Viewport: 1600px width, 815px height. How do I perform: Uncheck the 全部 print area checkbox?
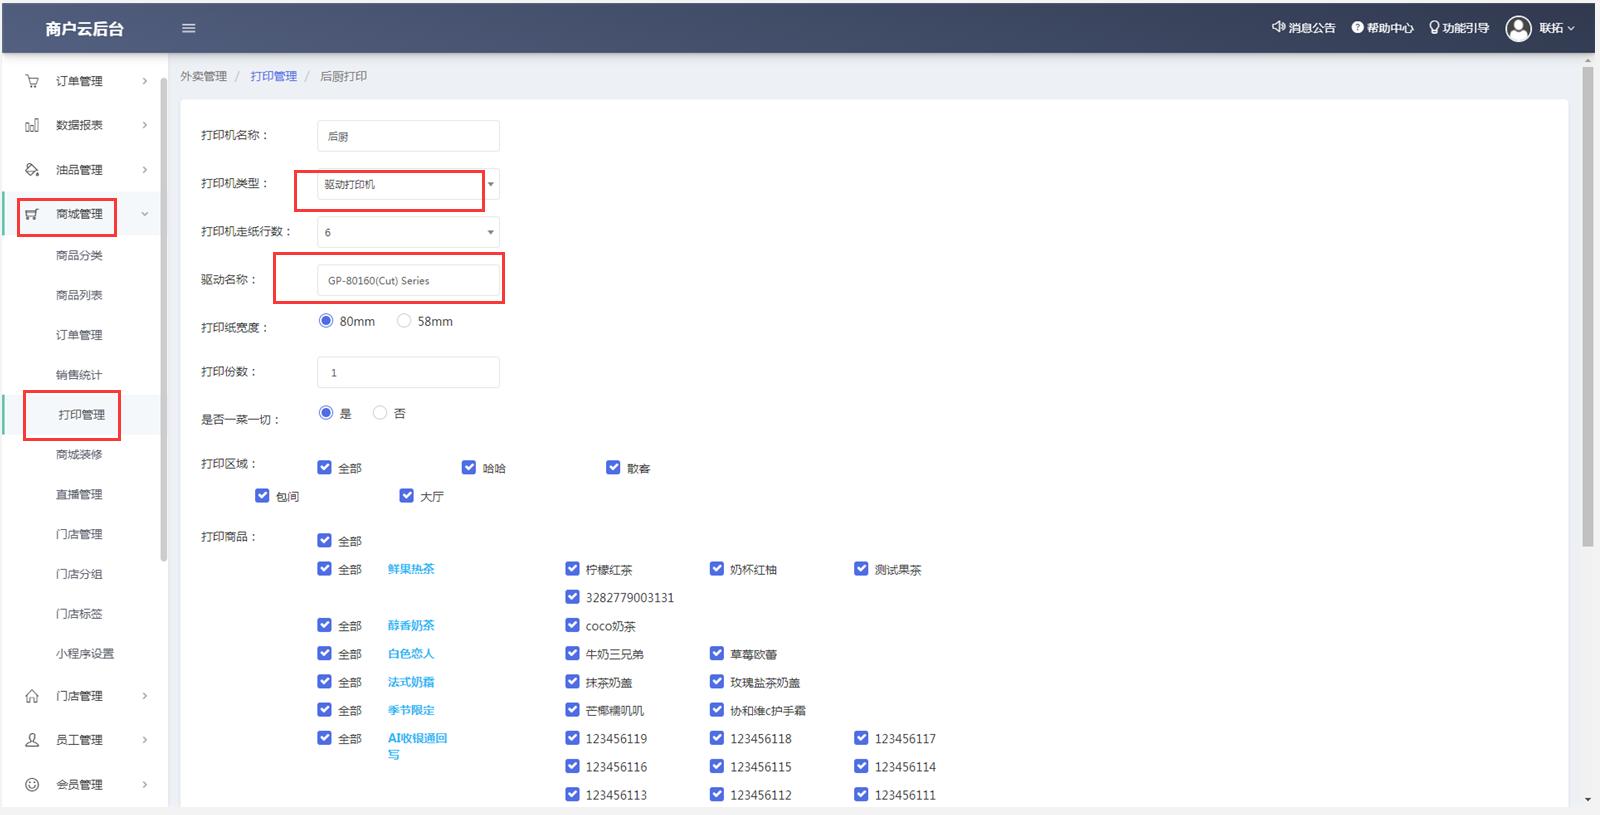pos(324,467)
